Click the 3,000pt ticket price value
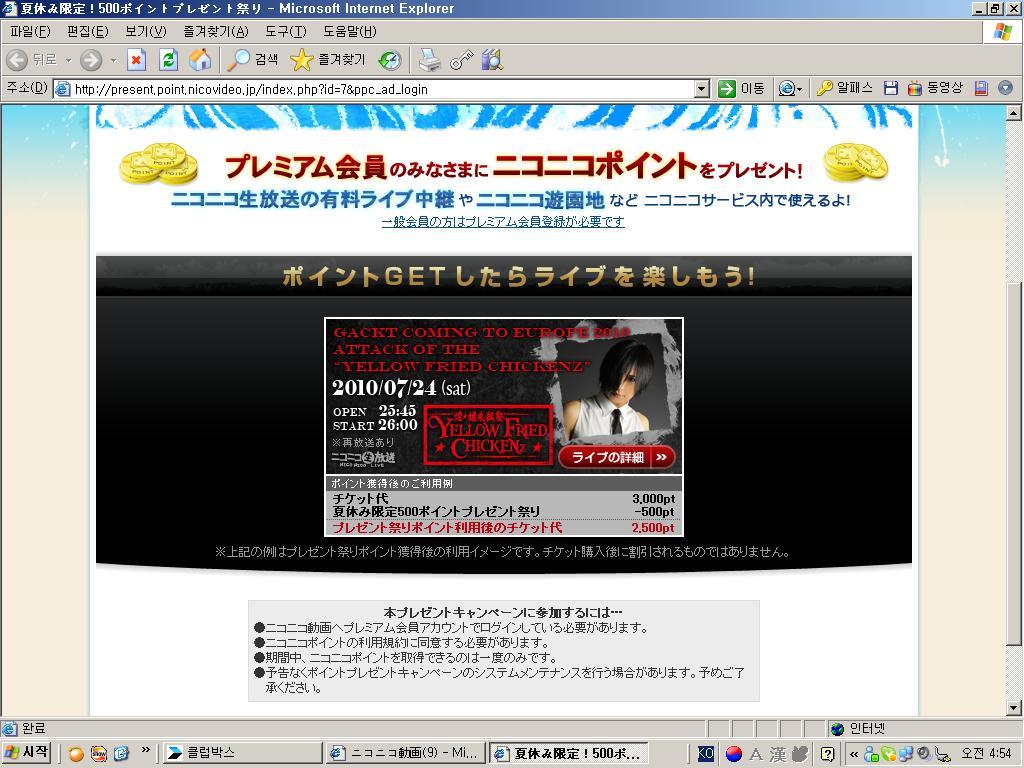1024x768 pixels. 653,498
